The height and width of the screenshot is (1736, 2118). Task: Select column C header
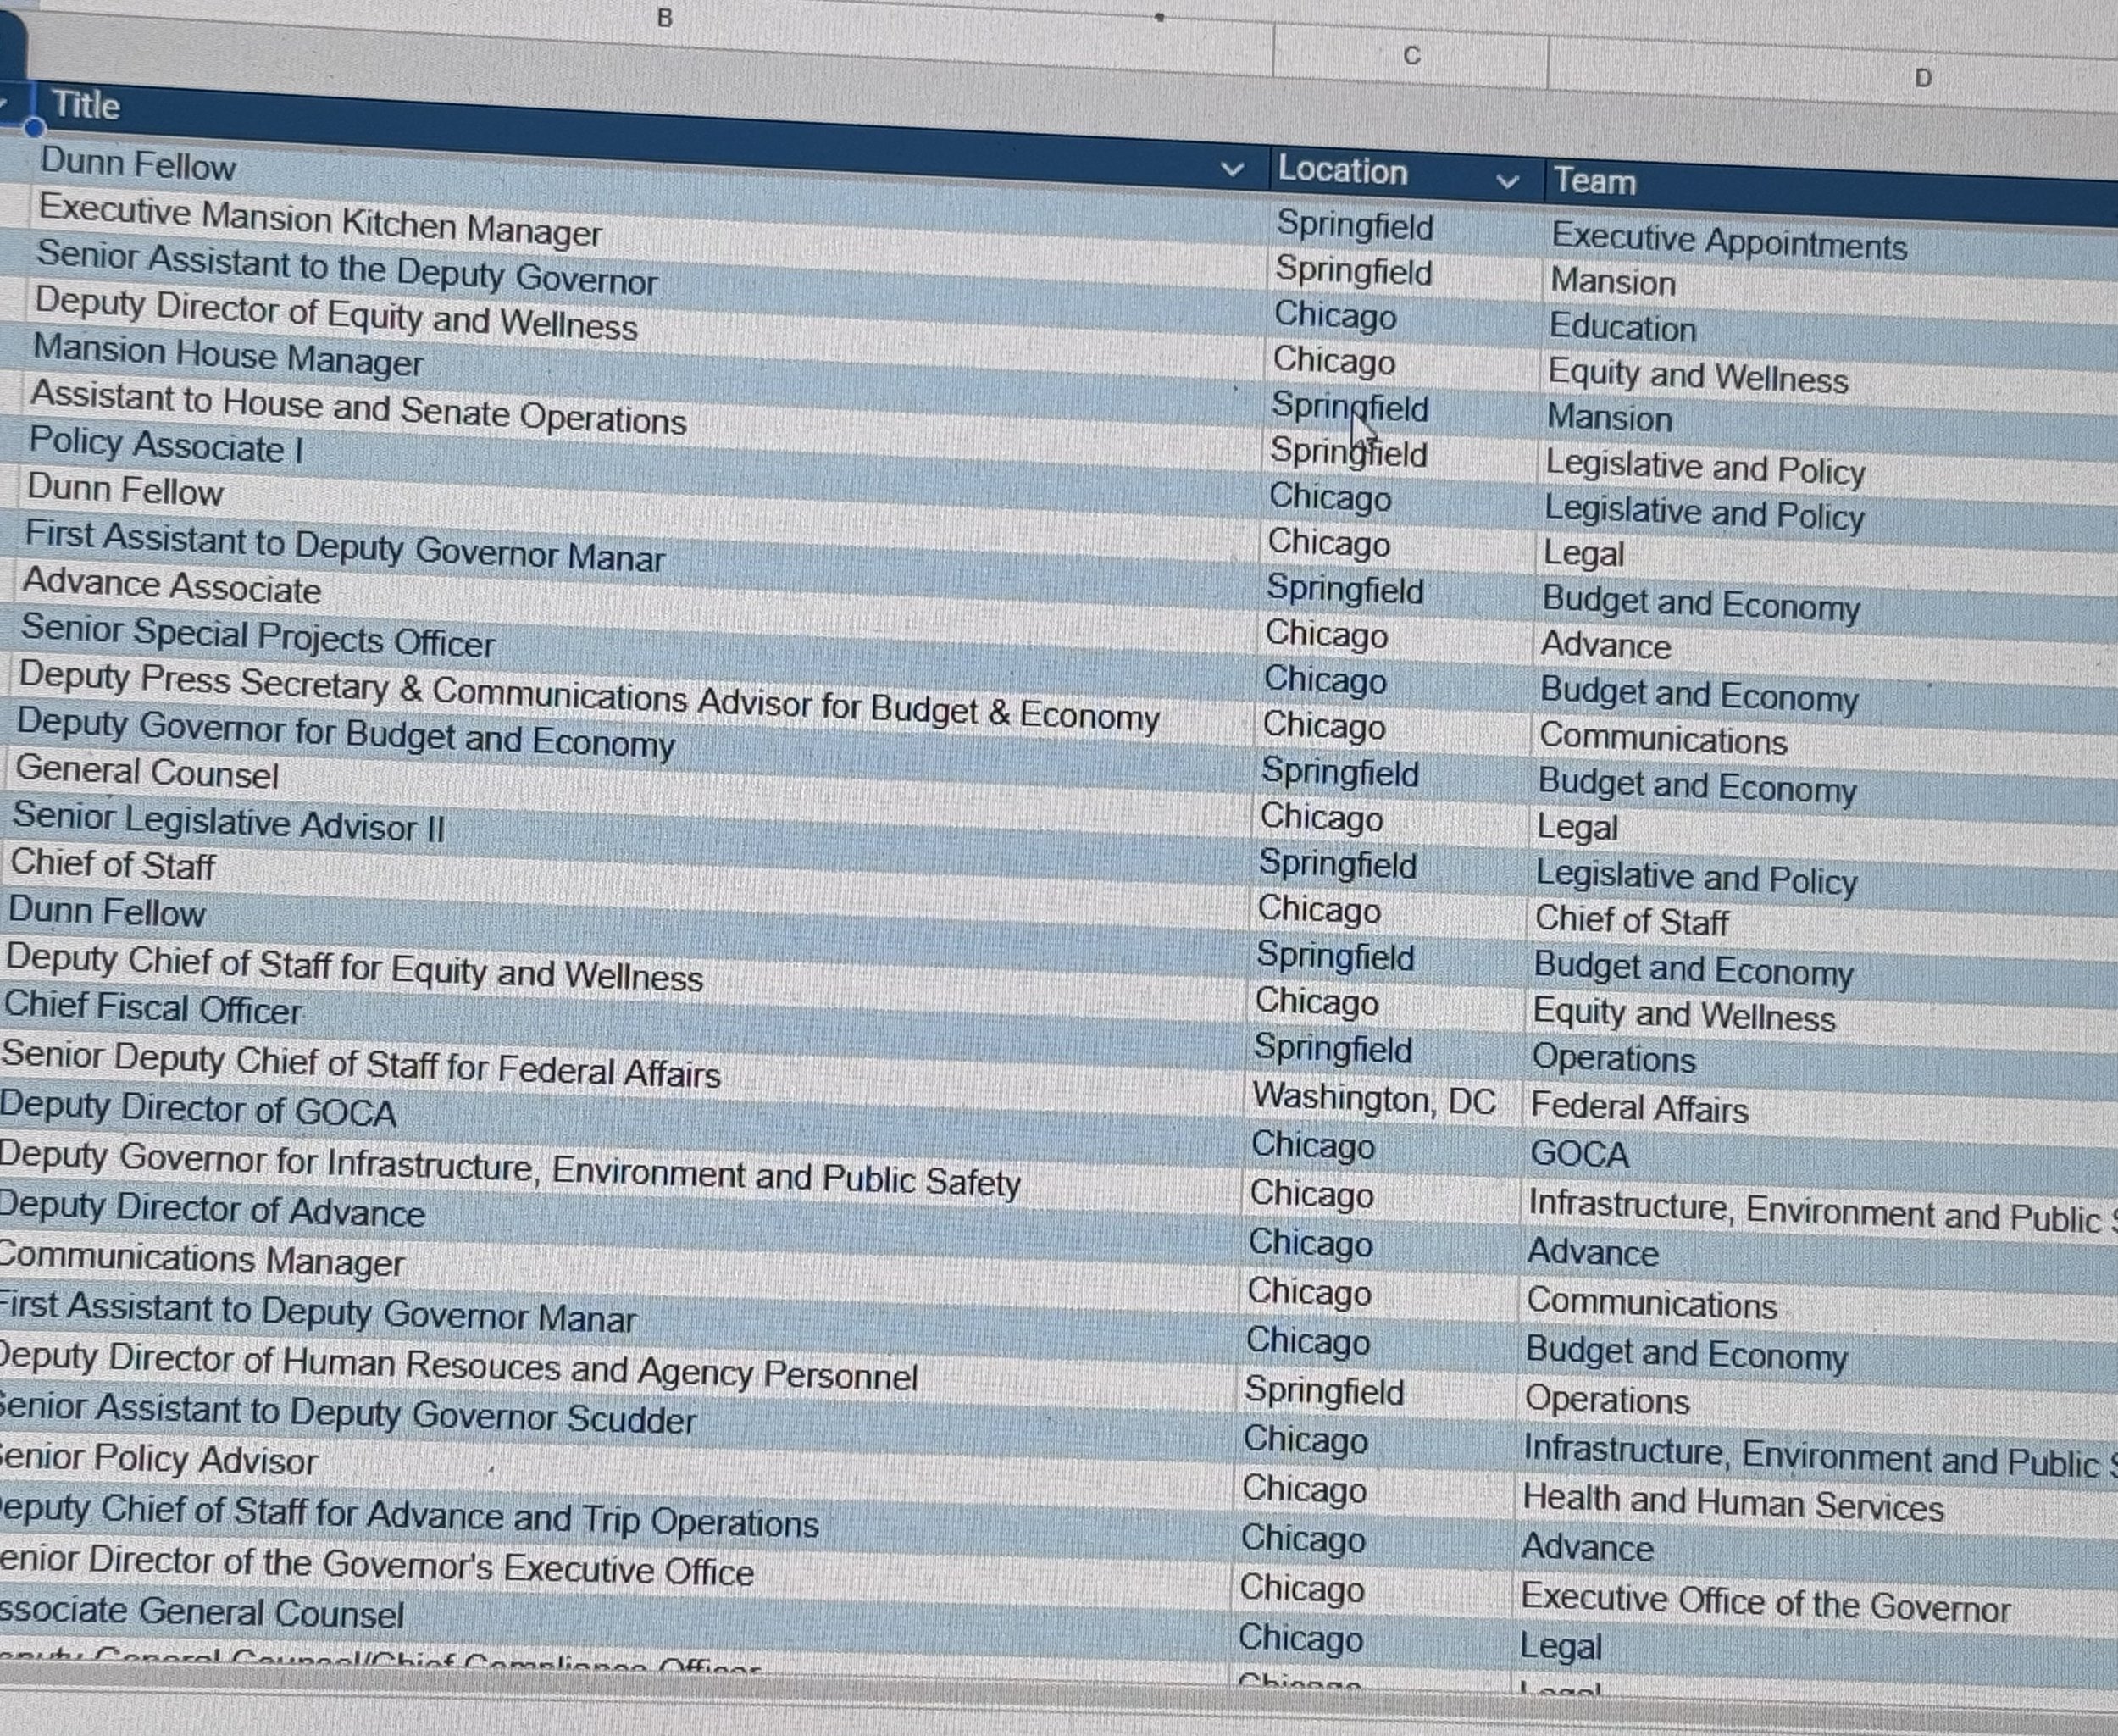coord(1411,56)
